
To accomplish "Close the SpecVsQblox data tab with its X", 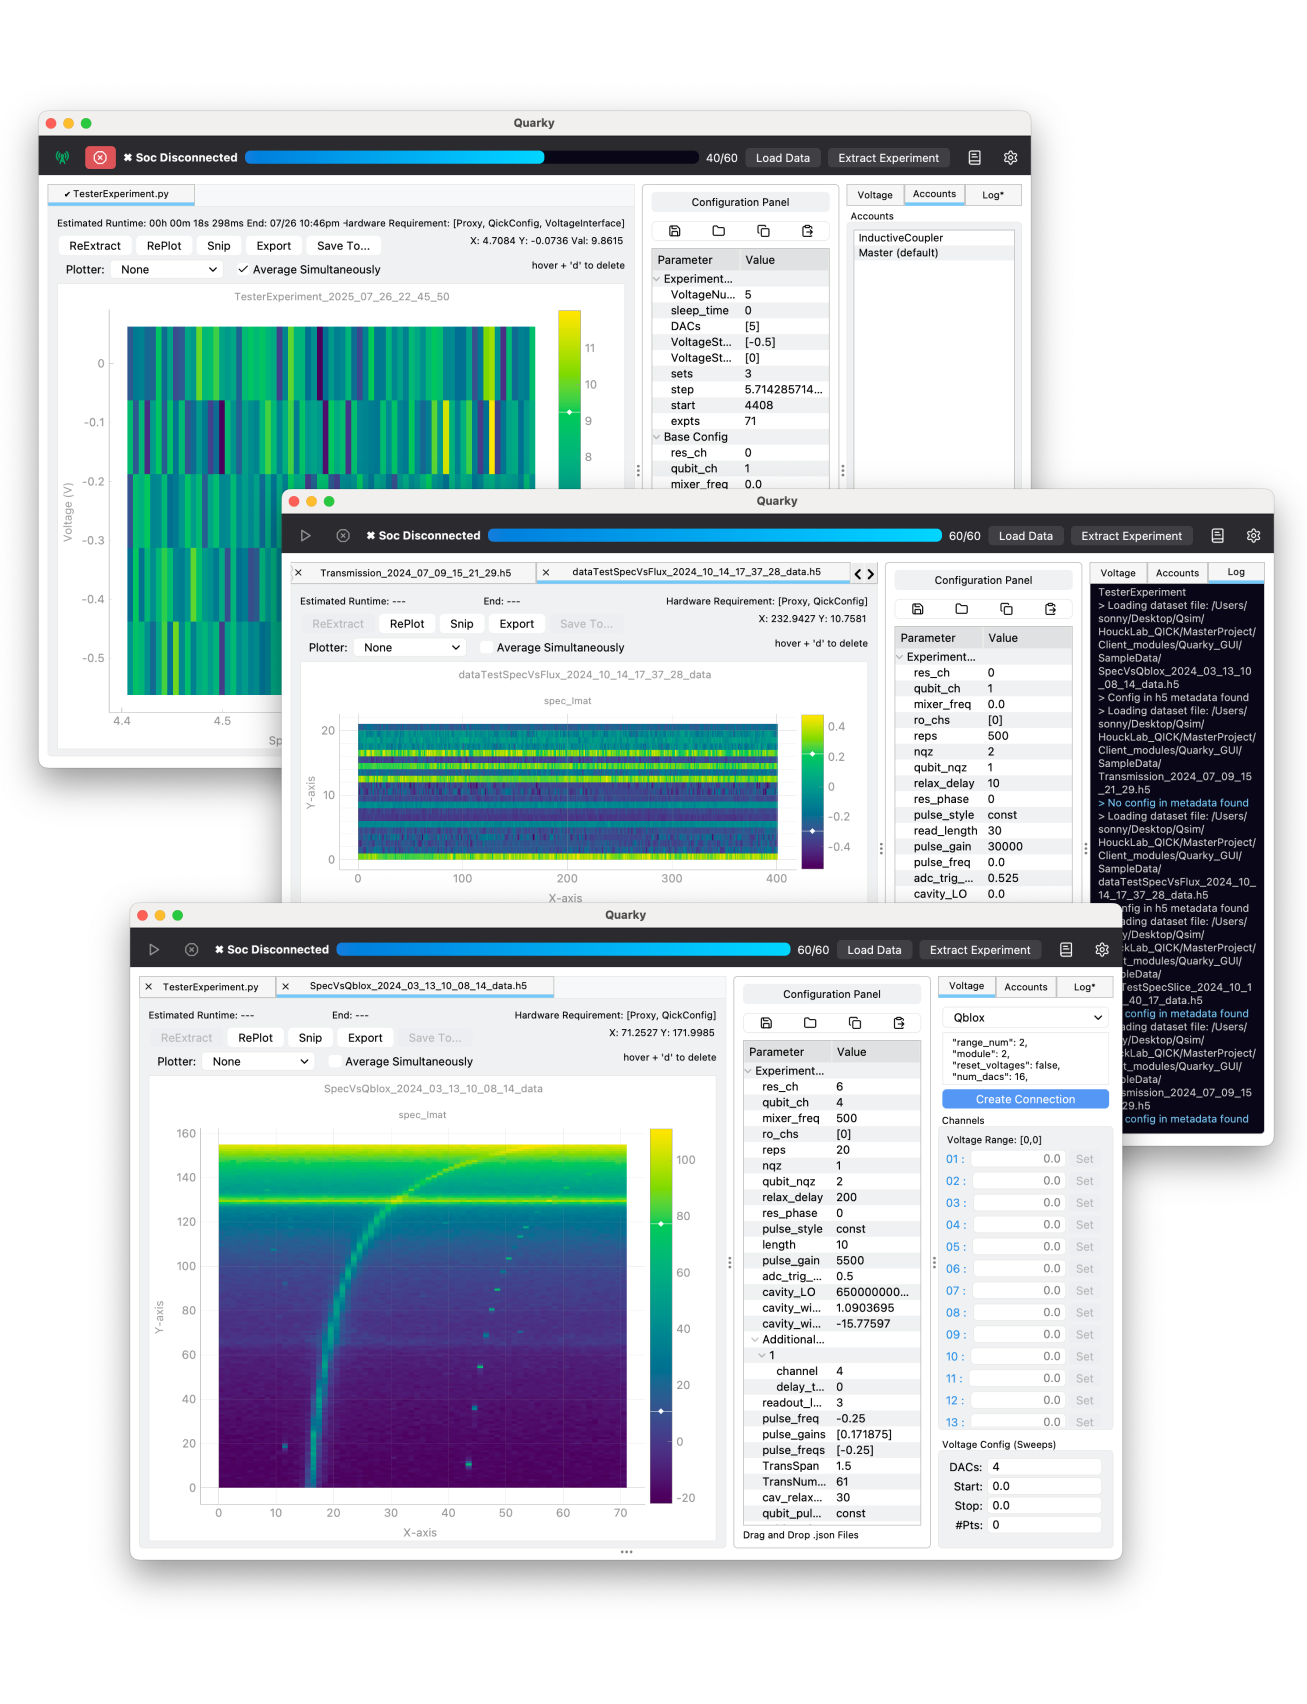I will tap(286, 986).
